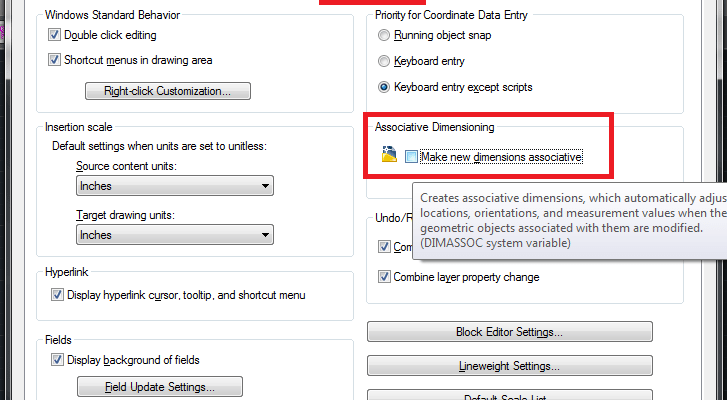Enable Make new dimensions associative

pos(412,157)
